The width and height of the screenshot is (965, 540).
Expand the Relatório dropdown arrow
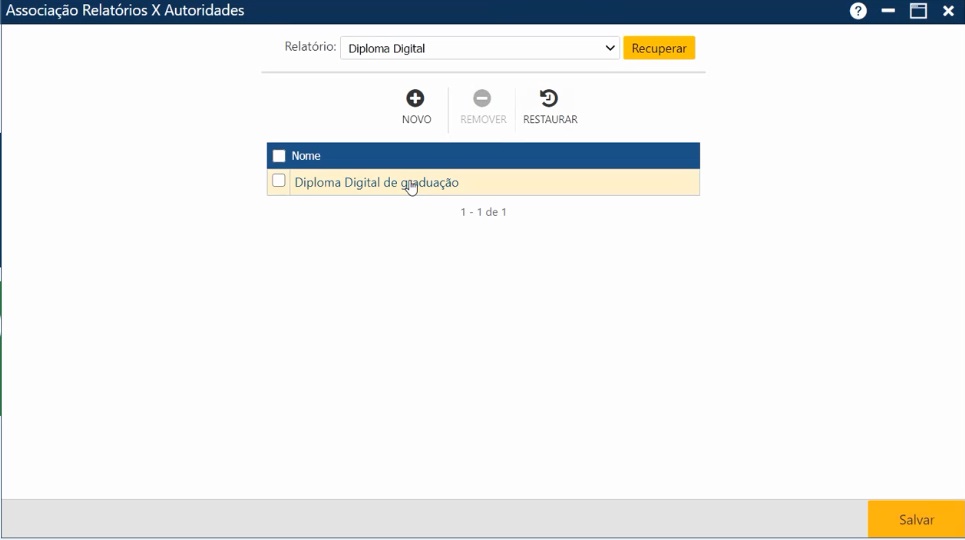coord(610,48)
